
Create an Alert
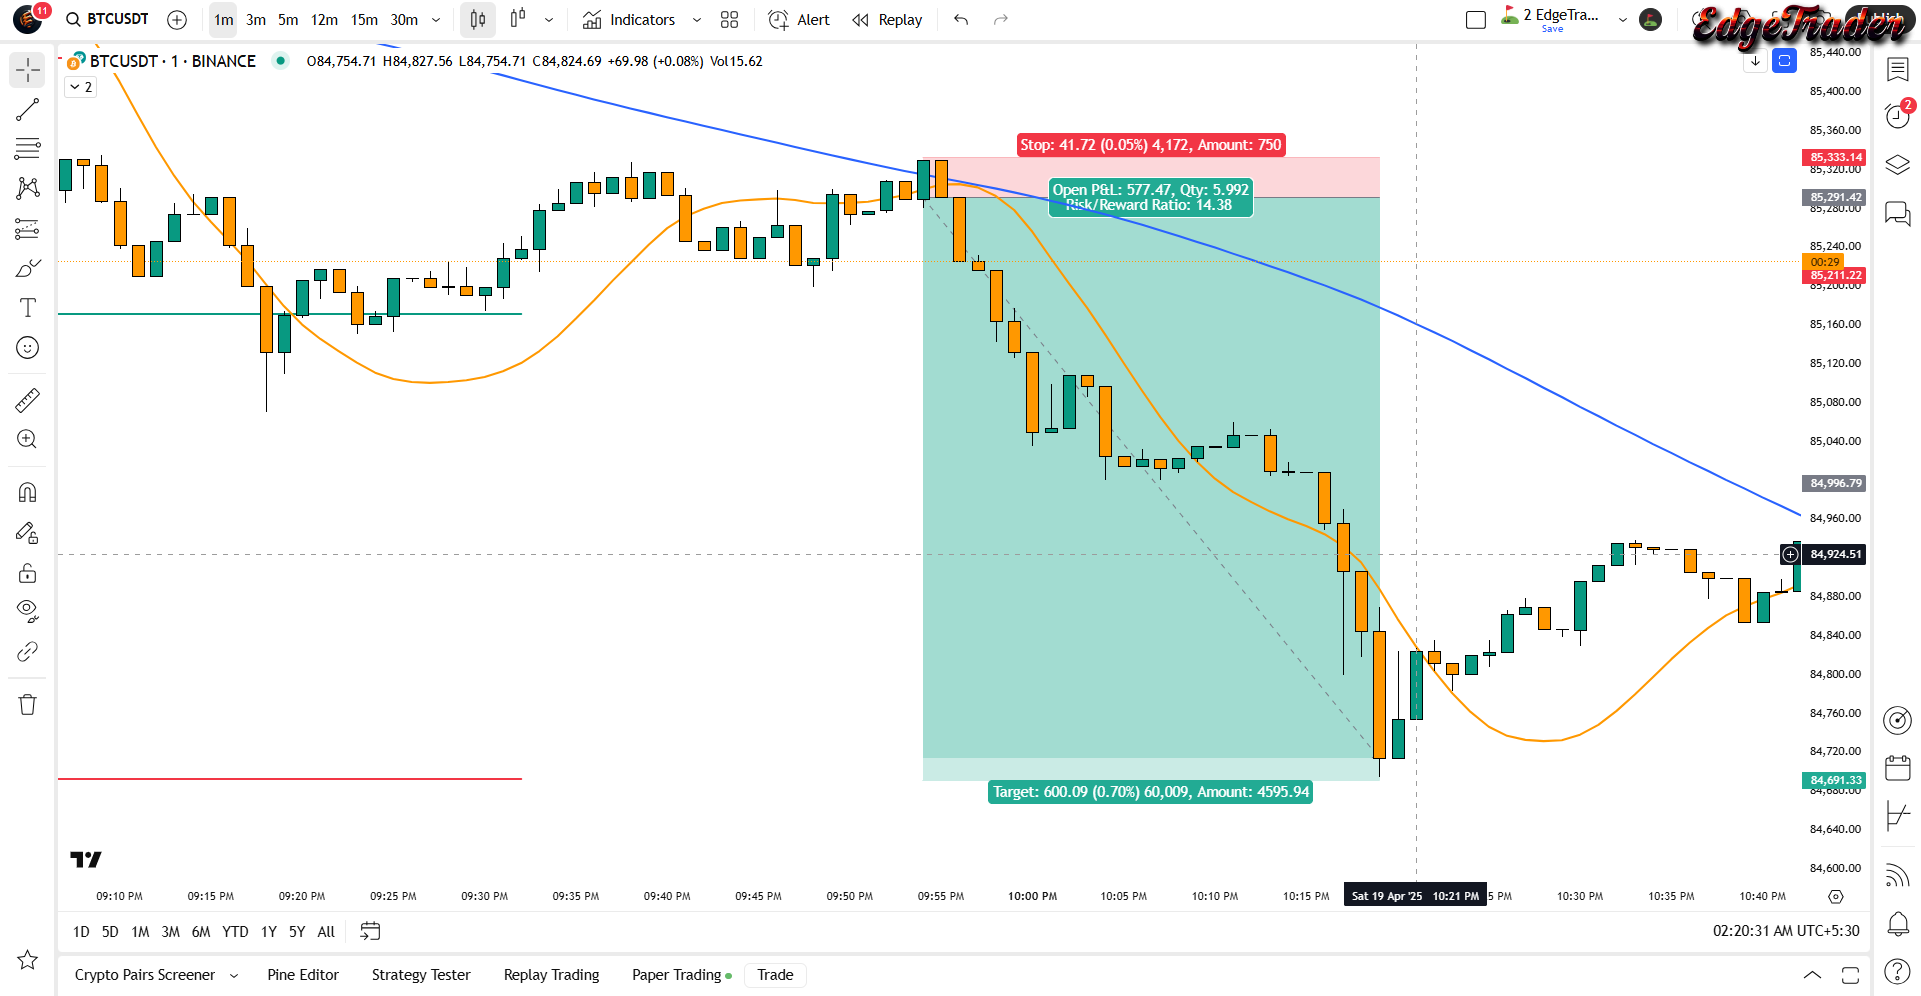pos(799,20)
